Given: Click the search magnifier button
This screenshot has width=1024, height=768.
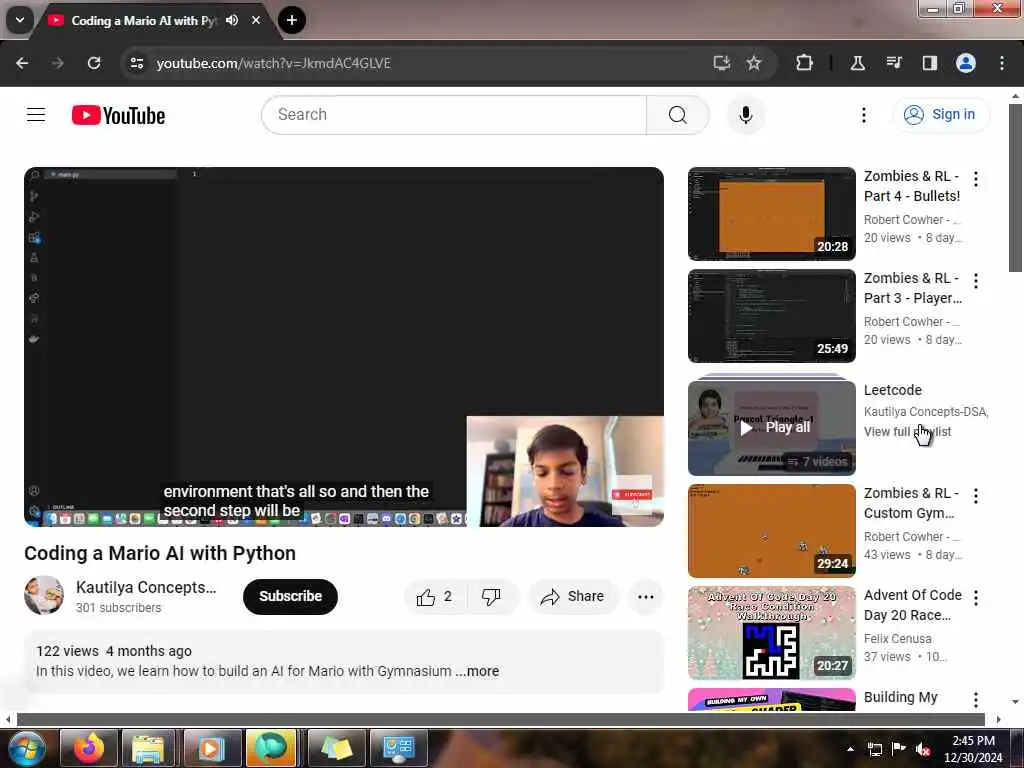Looking at the screenshot, I should tap(677, 115).
